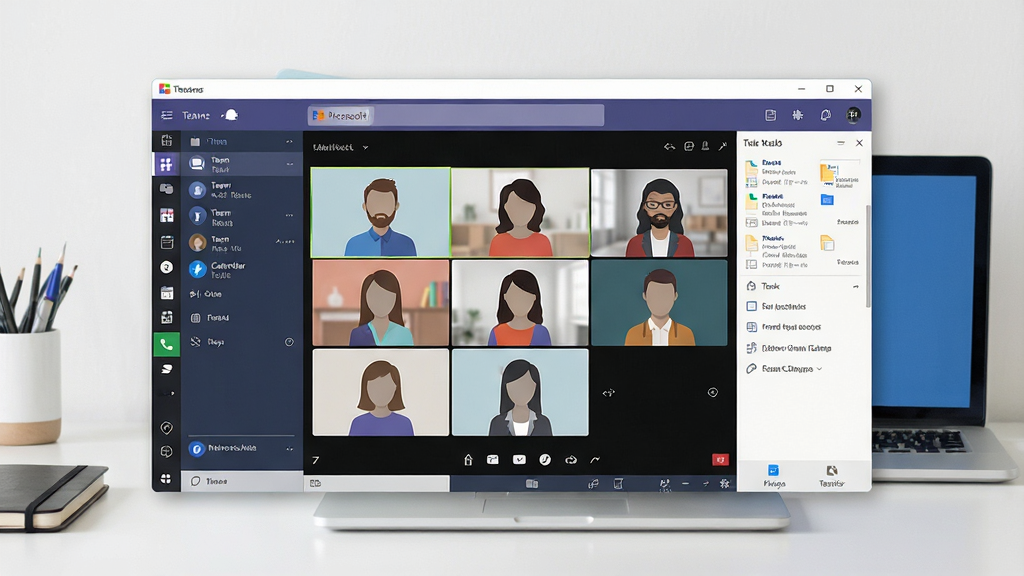
Task: Switch to the right tab at panel bottom
Action: coord(831,476)
